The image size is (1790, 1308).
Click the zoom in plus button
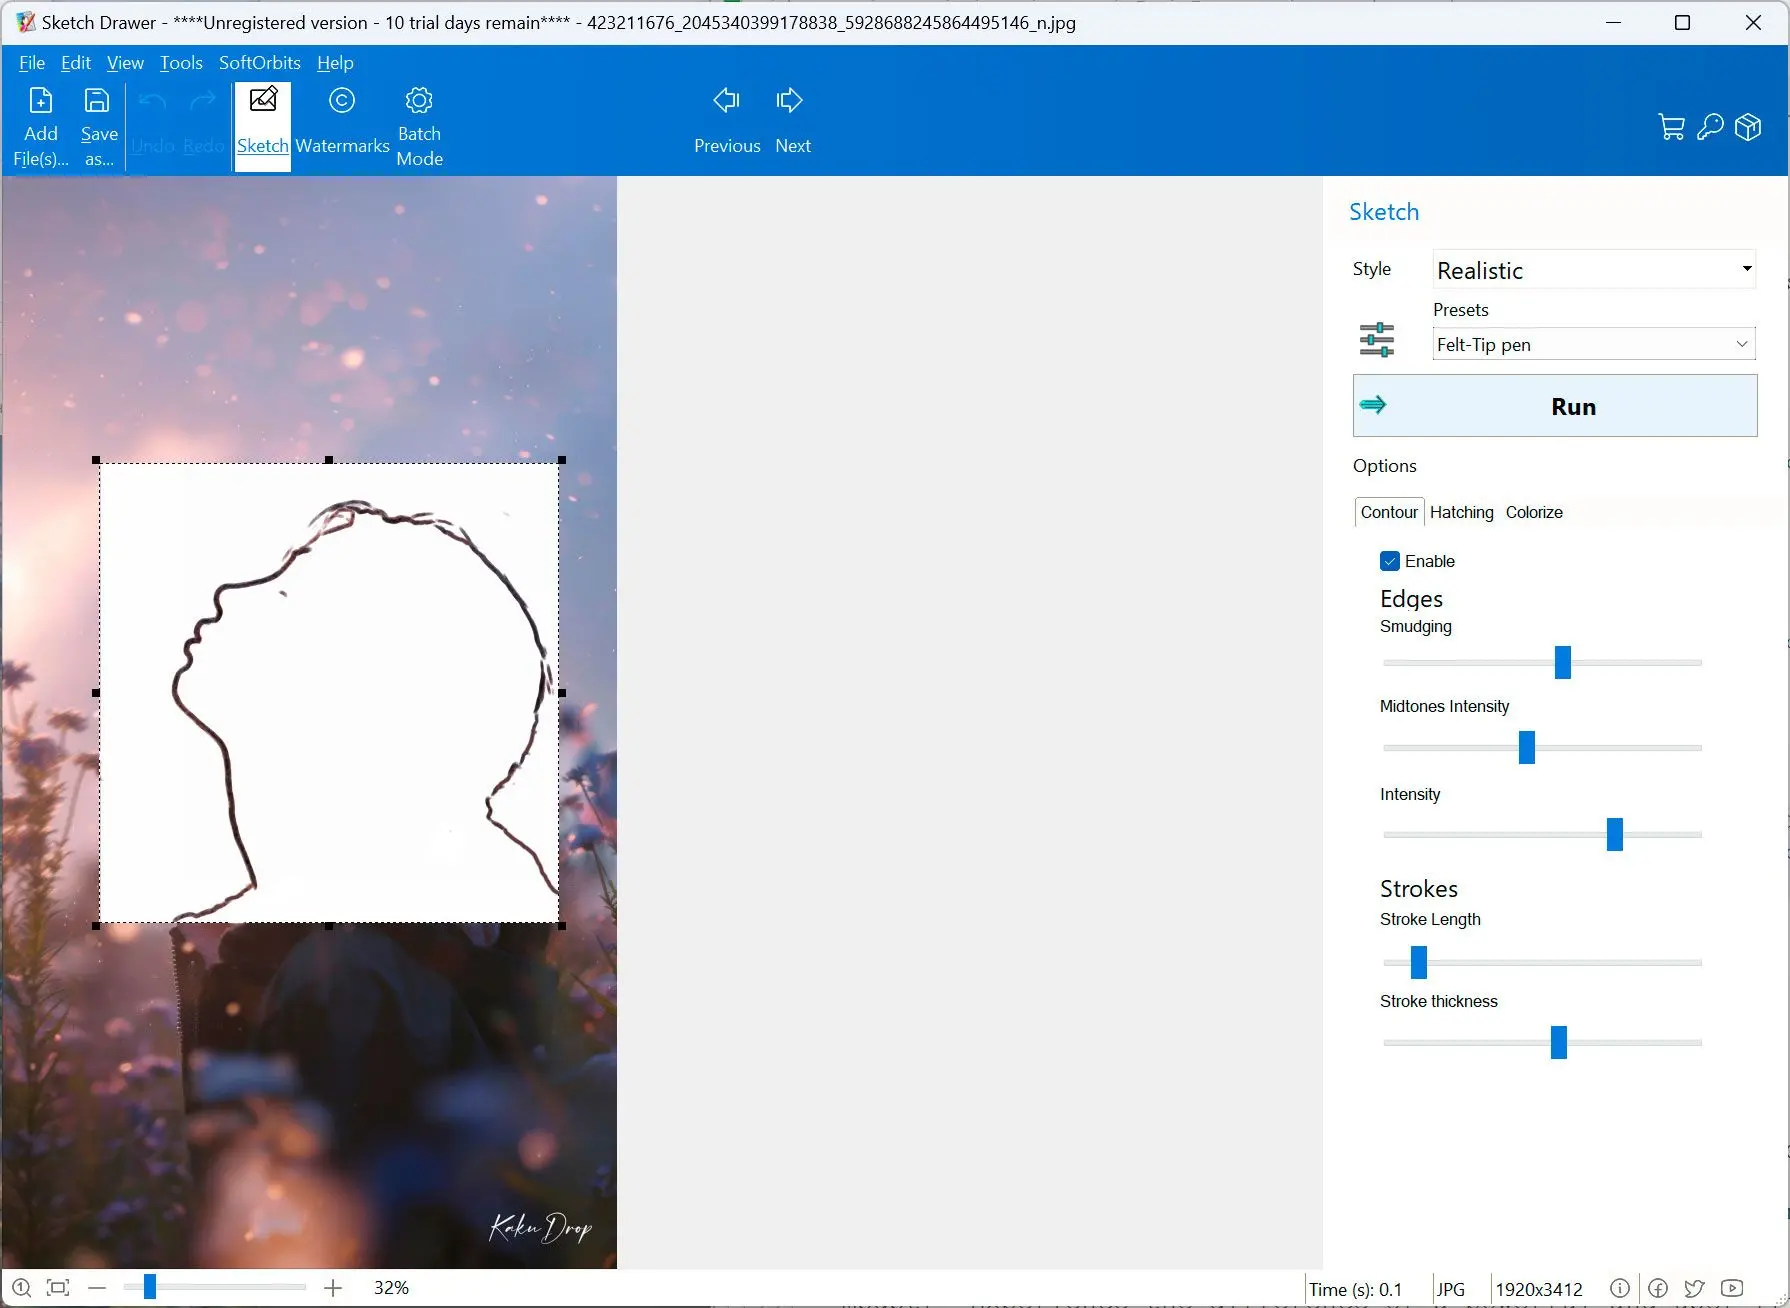click(333, 1288)
